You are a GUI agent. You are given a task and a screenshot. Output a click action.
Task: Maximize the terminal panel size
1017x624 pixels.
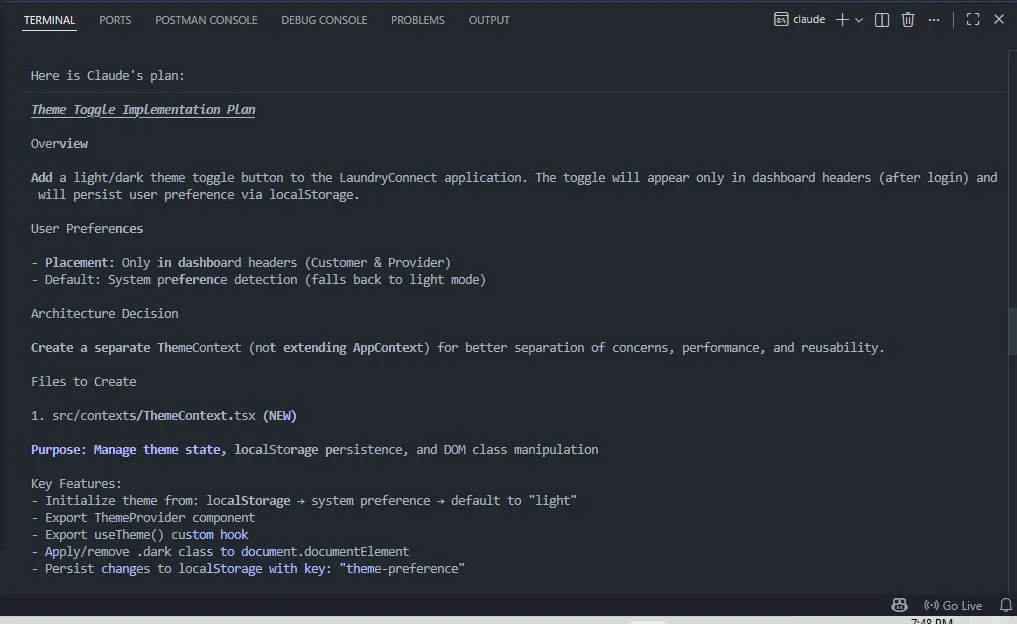972,19
